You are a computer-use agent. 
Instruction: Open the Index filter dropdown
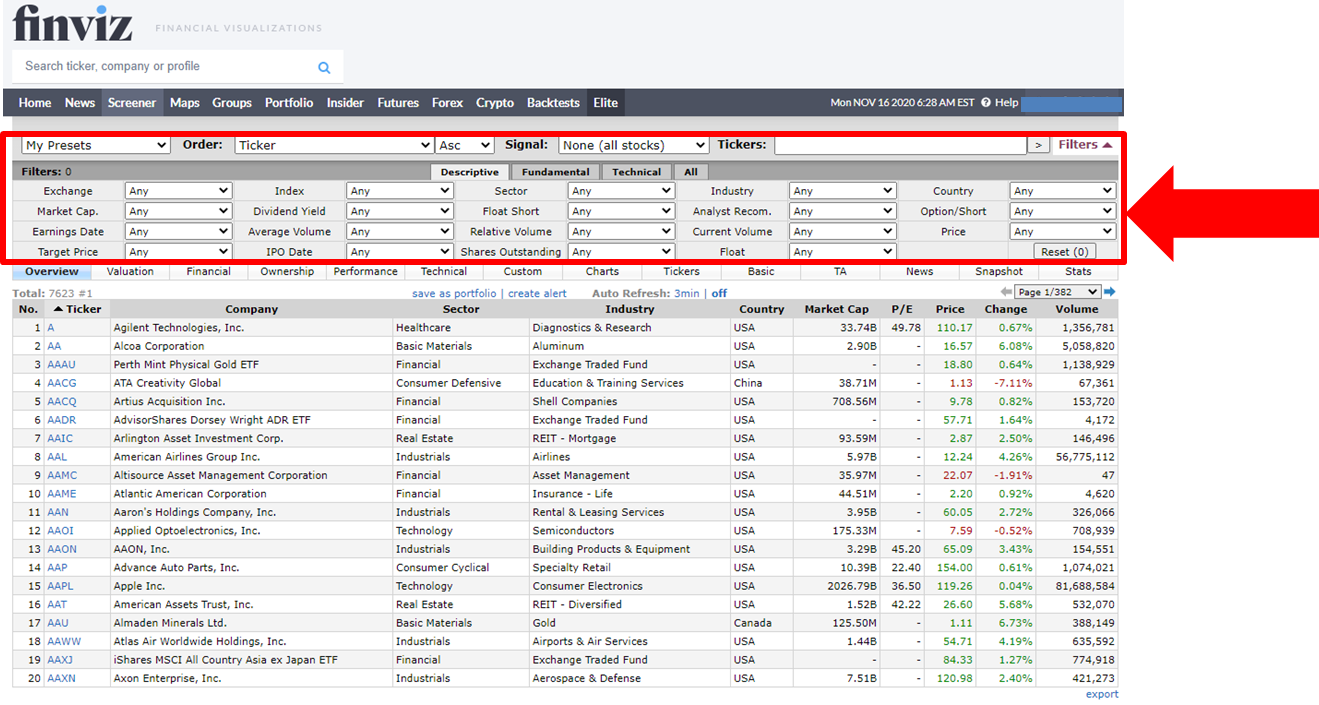tap(400, 191)
